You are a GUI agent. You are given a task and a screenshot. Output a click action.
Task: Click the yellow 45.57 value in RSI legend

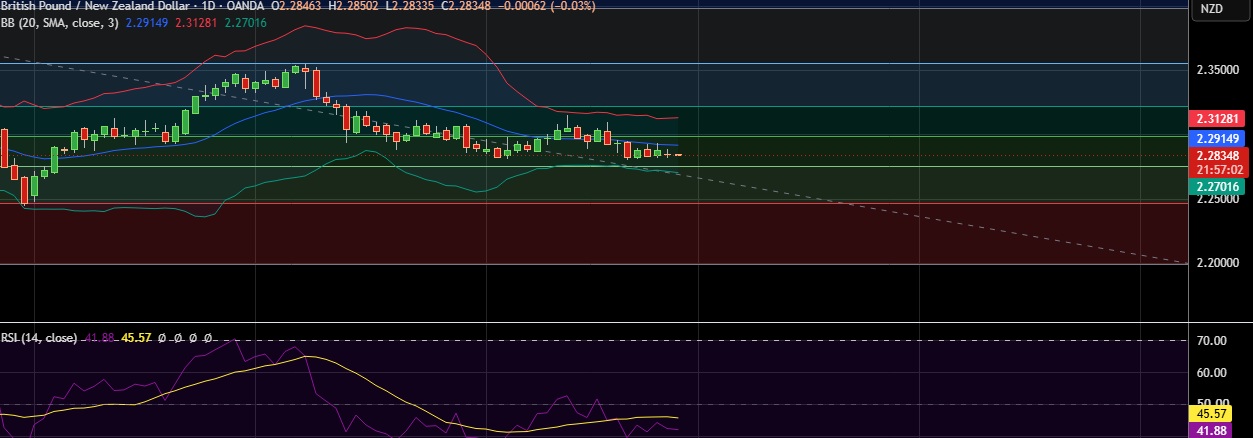click(x=135, y=338)
